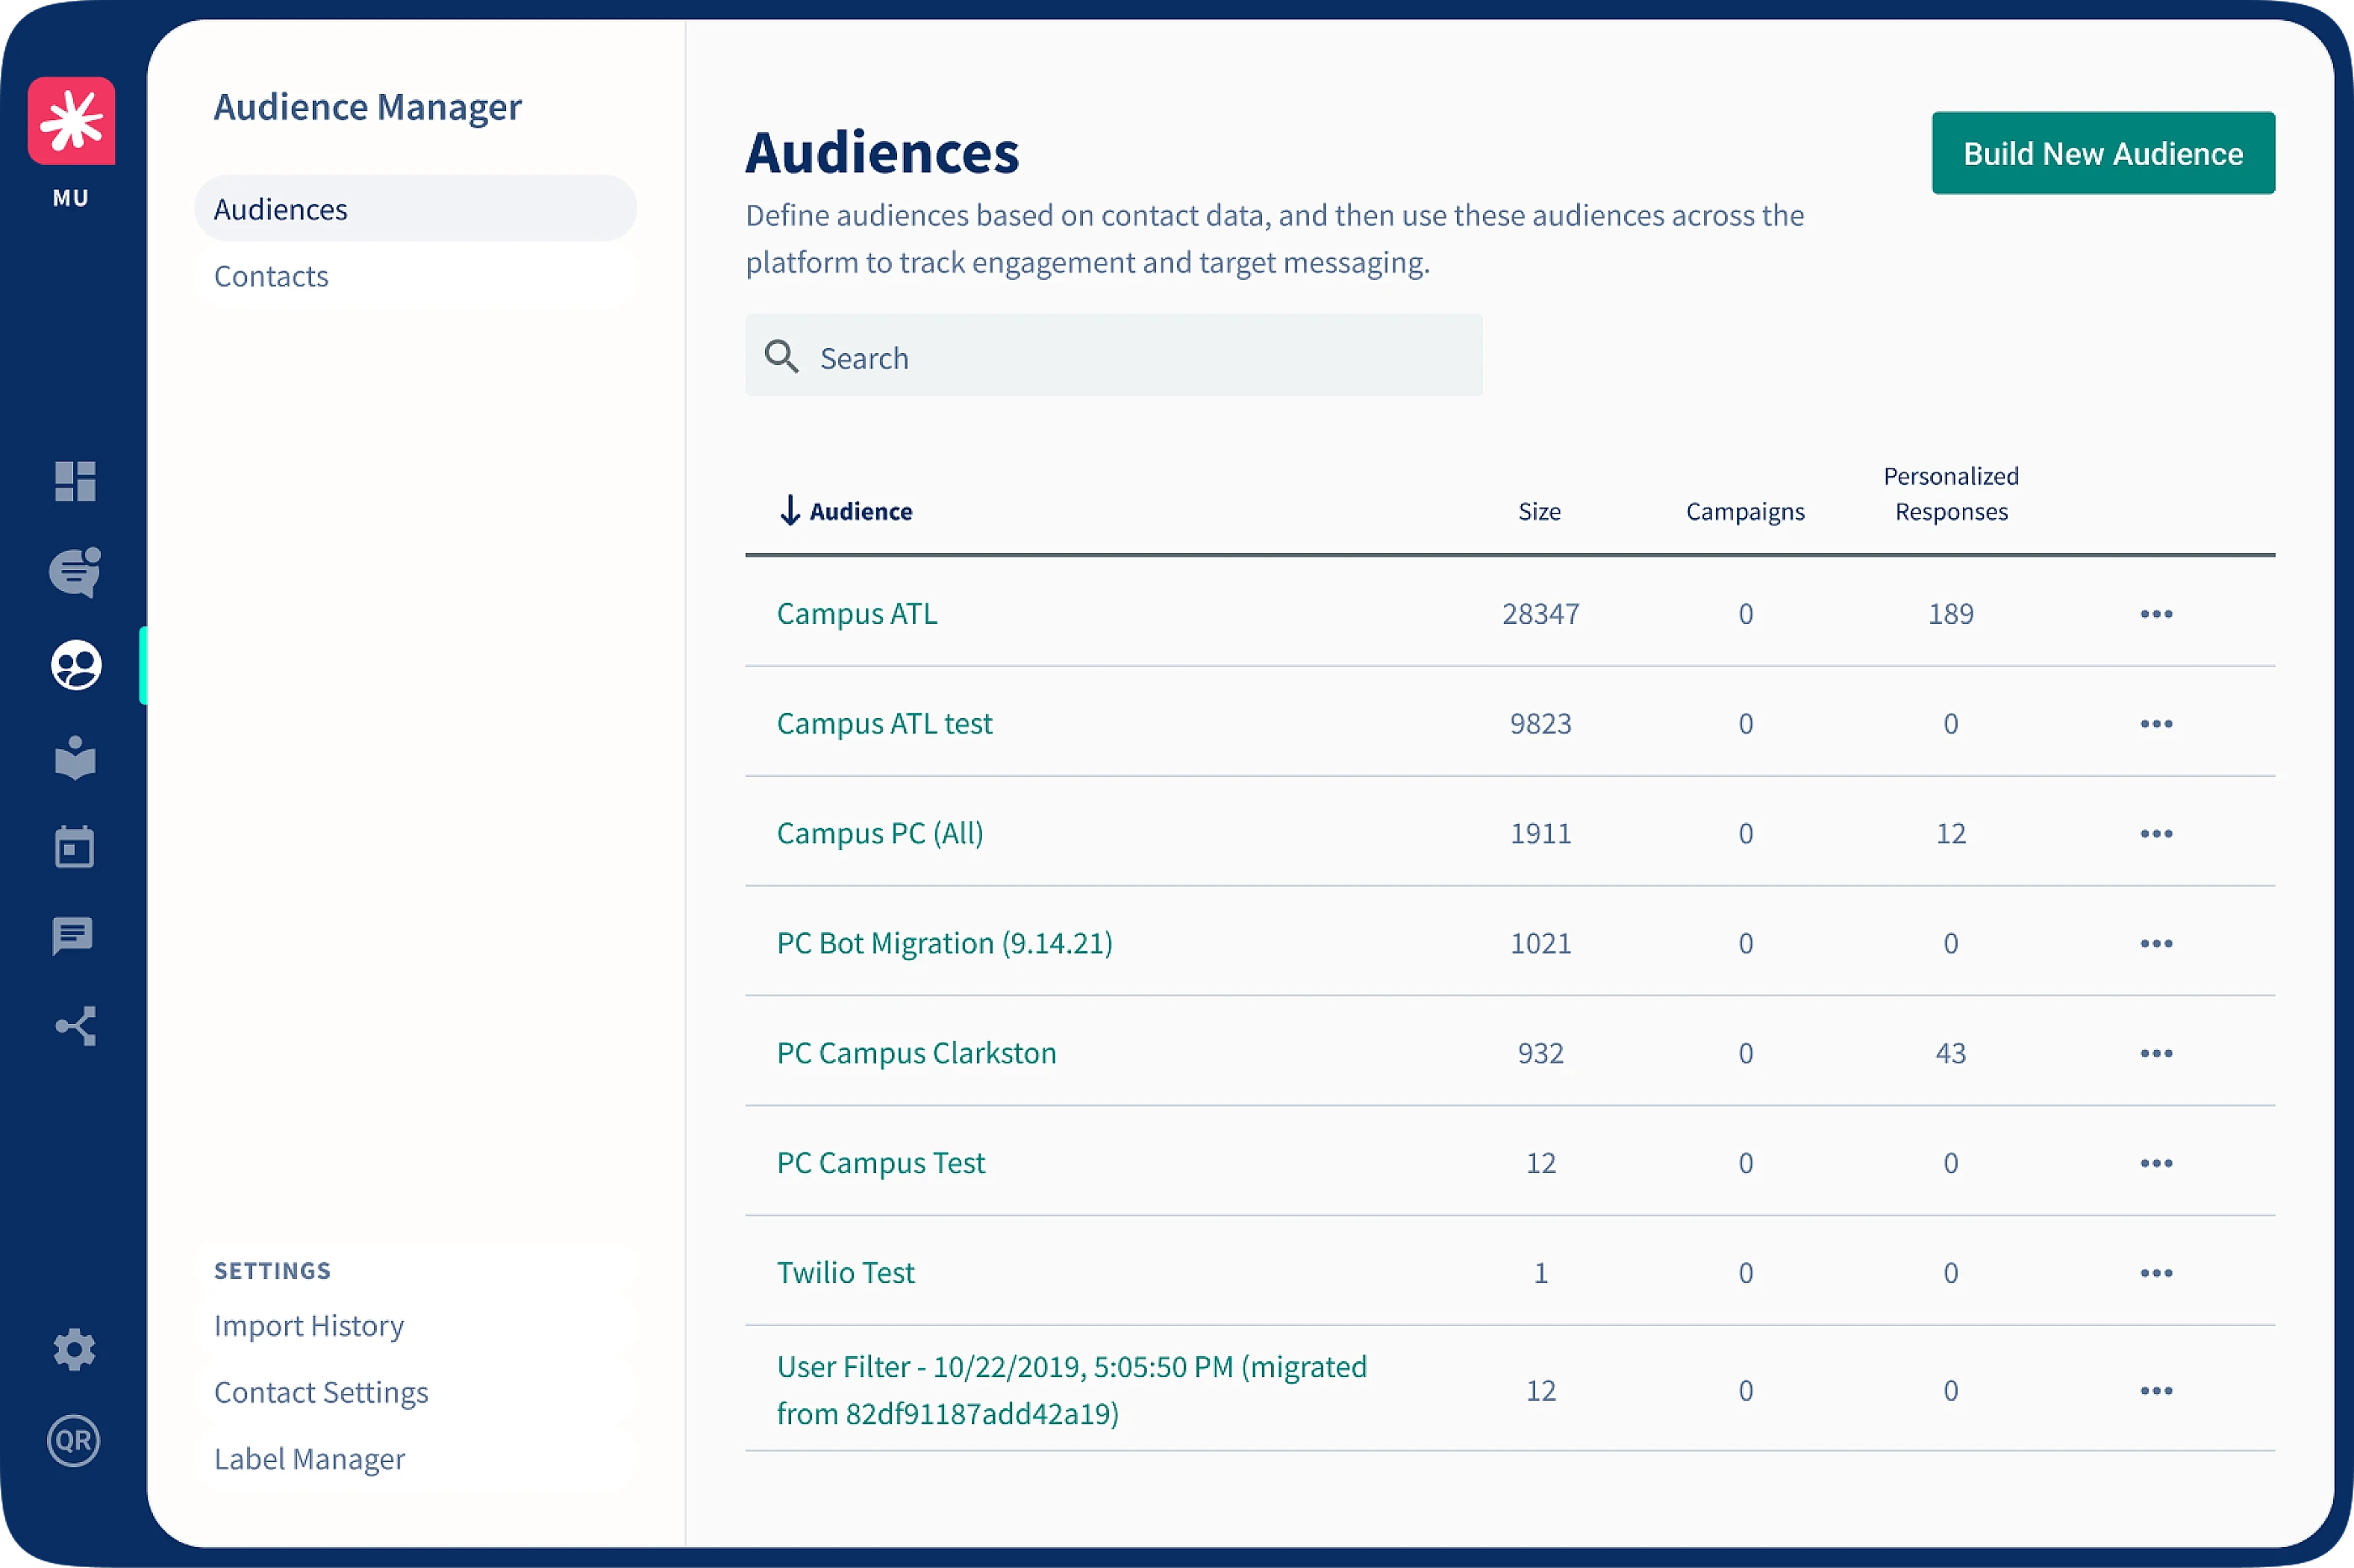This screenshot has height=1568, width=2354.
Task: Click the Build New Audience button
Action: pos(2102,153)
